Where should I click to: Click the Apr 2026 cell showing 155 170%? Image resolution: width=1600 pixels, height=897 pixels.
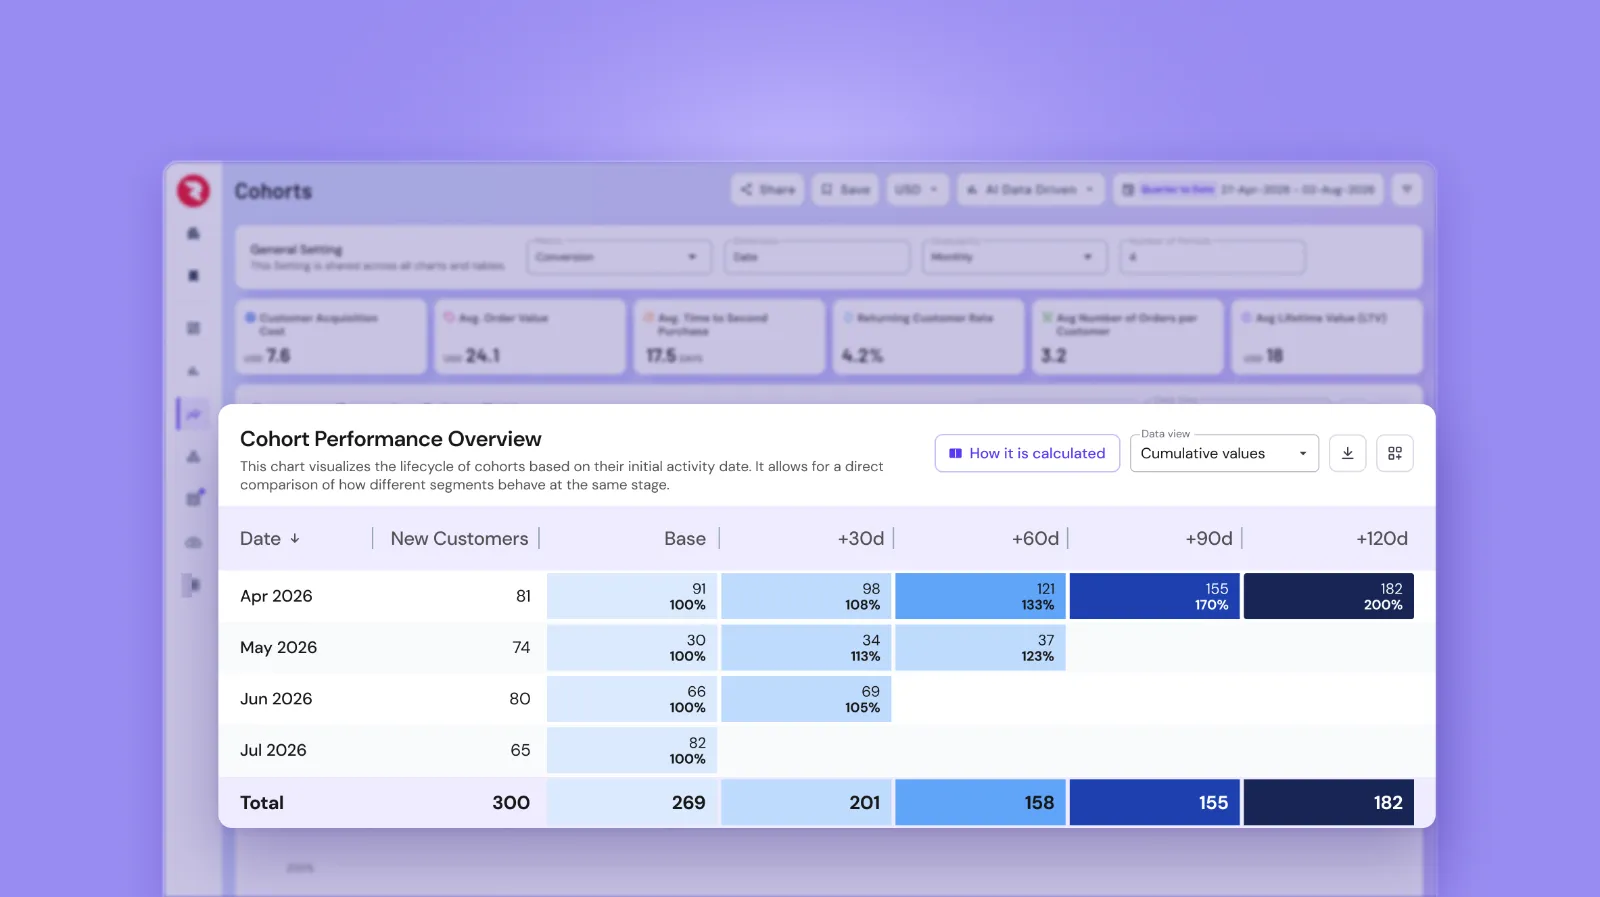1155,596
